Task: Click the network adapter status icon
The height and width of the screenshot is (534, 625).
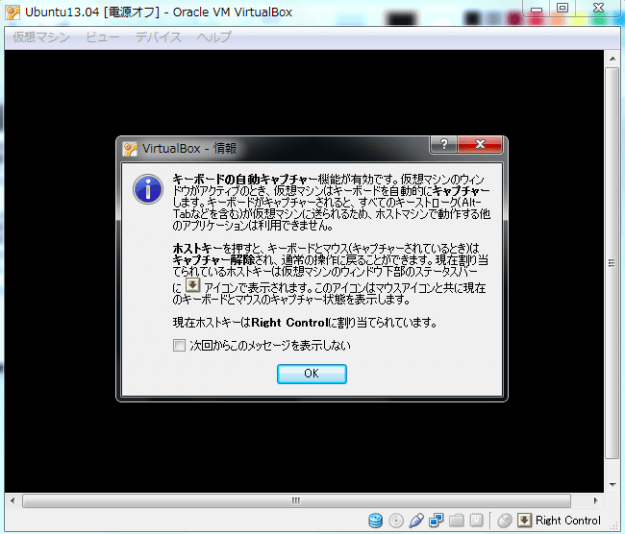Action: 437,520
